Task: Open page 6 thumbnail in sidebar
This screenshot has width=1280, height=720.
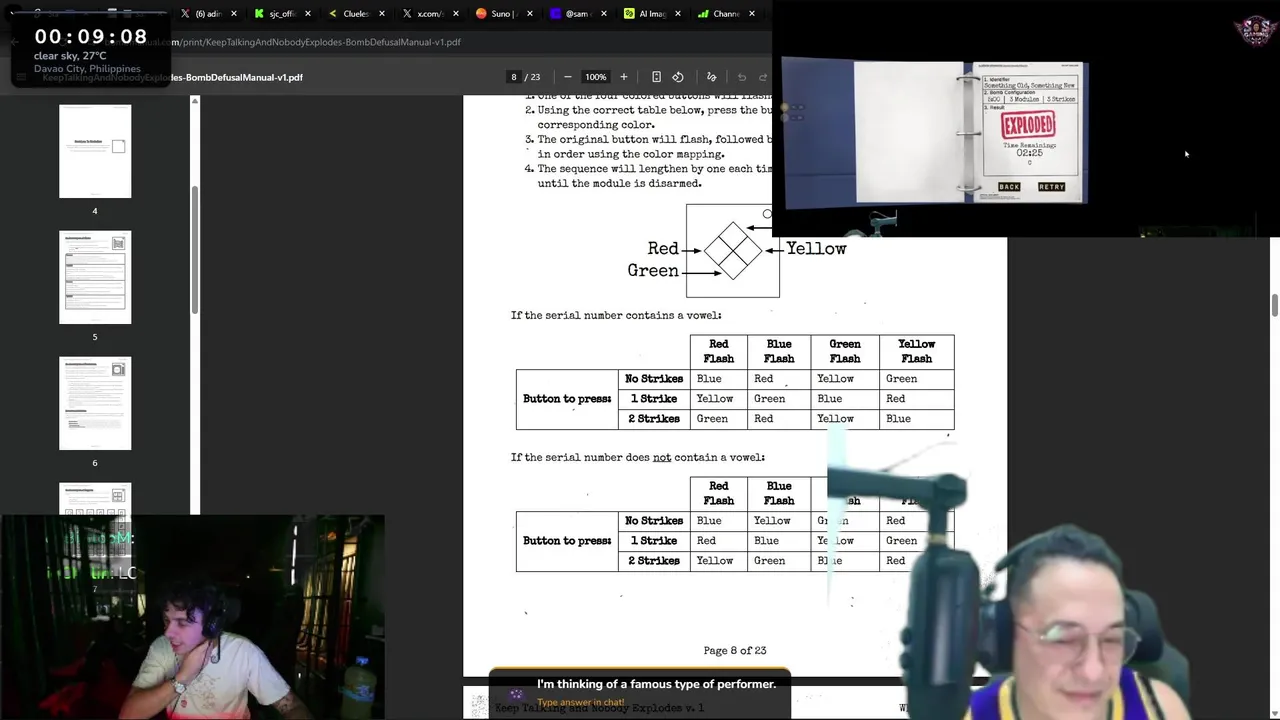Action: pos(95,403)
